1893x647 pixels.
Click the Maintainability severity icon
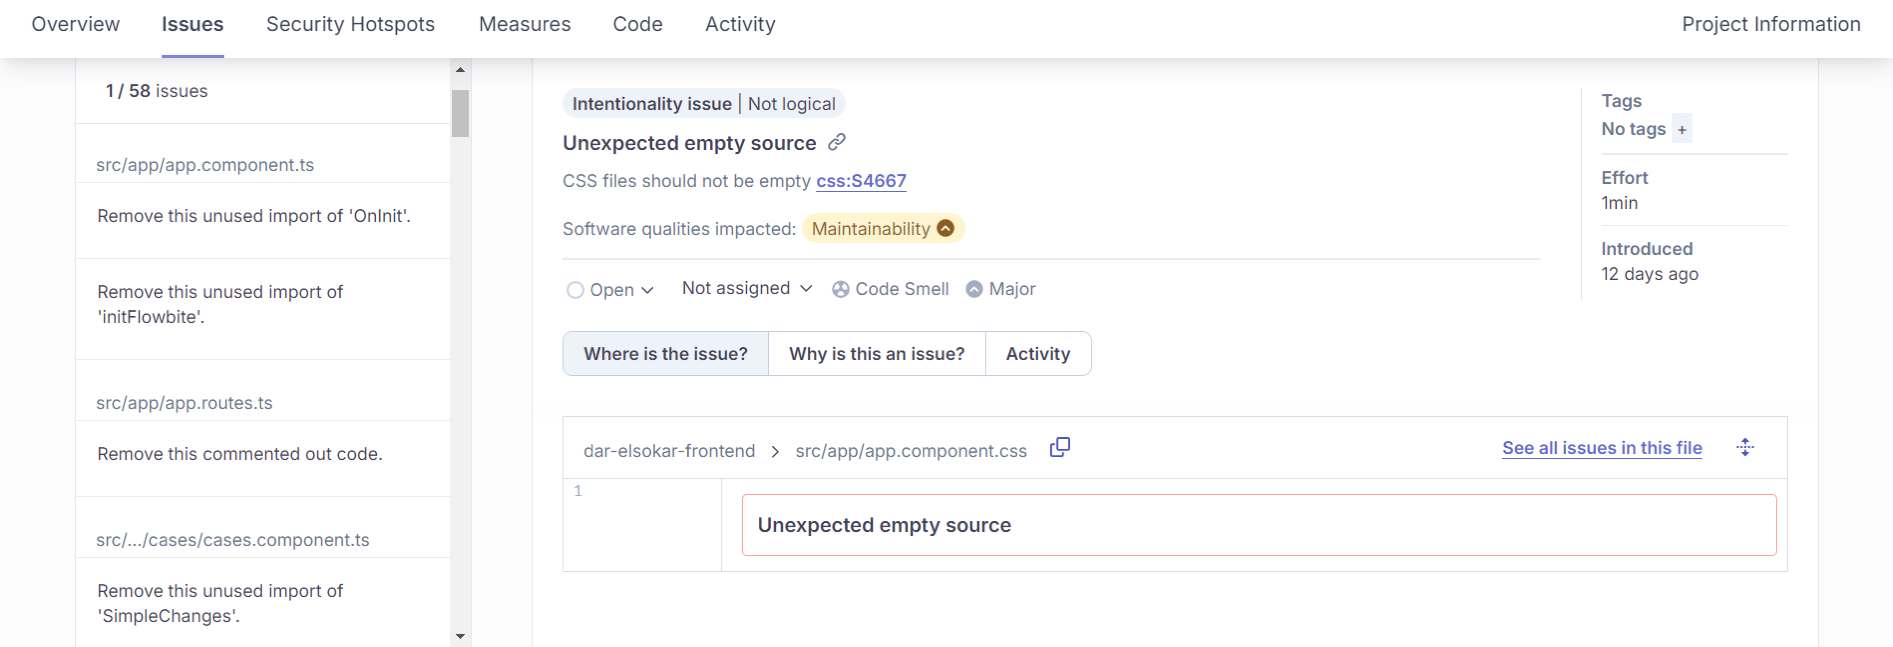(945, 228)
